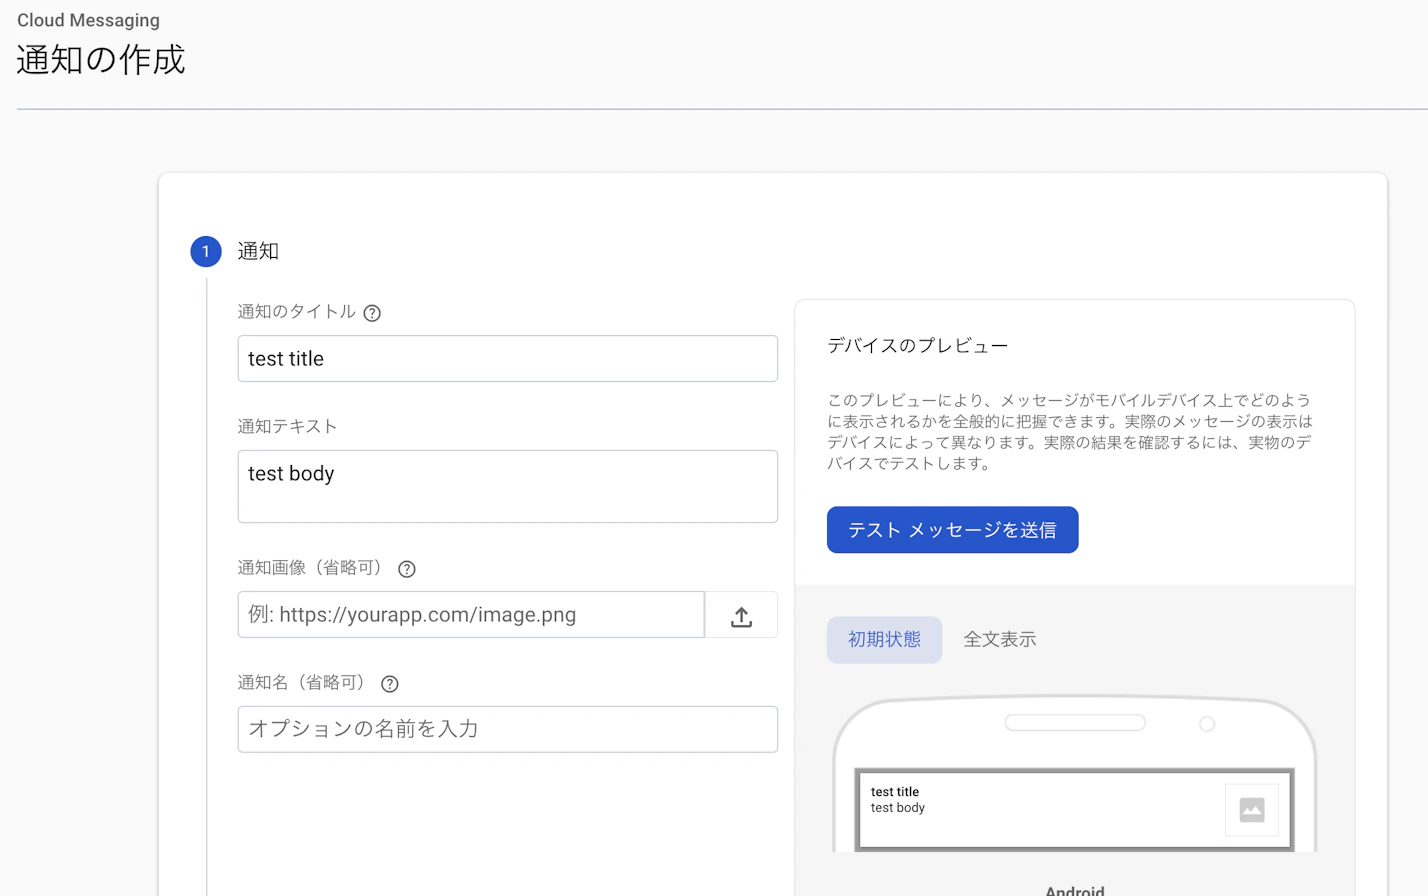Viewport: 1428px width, 896px height.
Task: Click help icon next to 通知のタイトル
Action: coord(372,313)
